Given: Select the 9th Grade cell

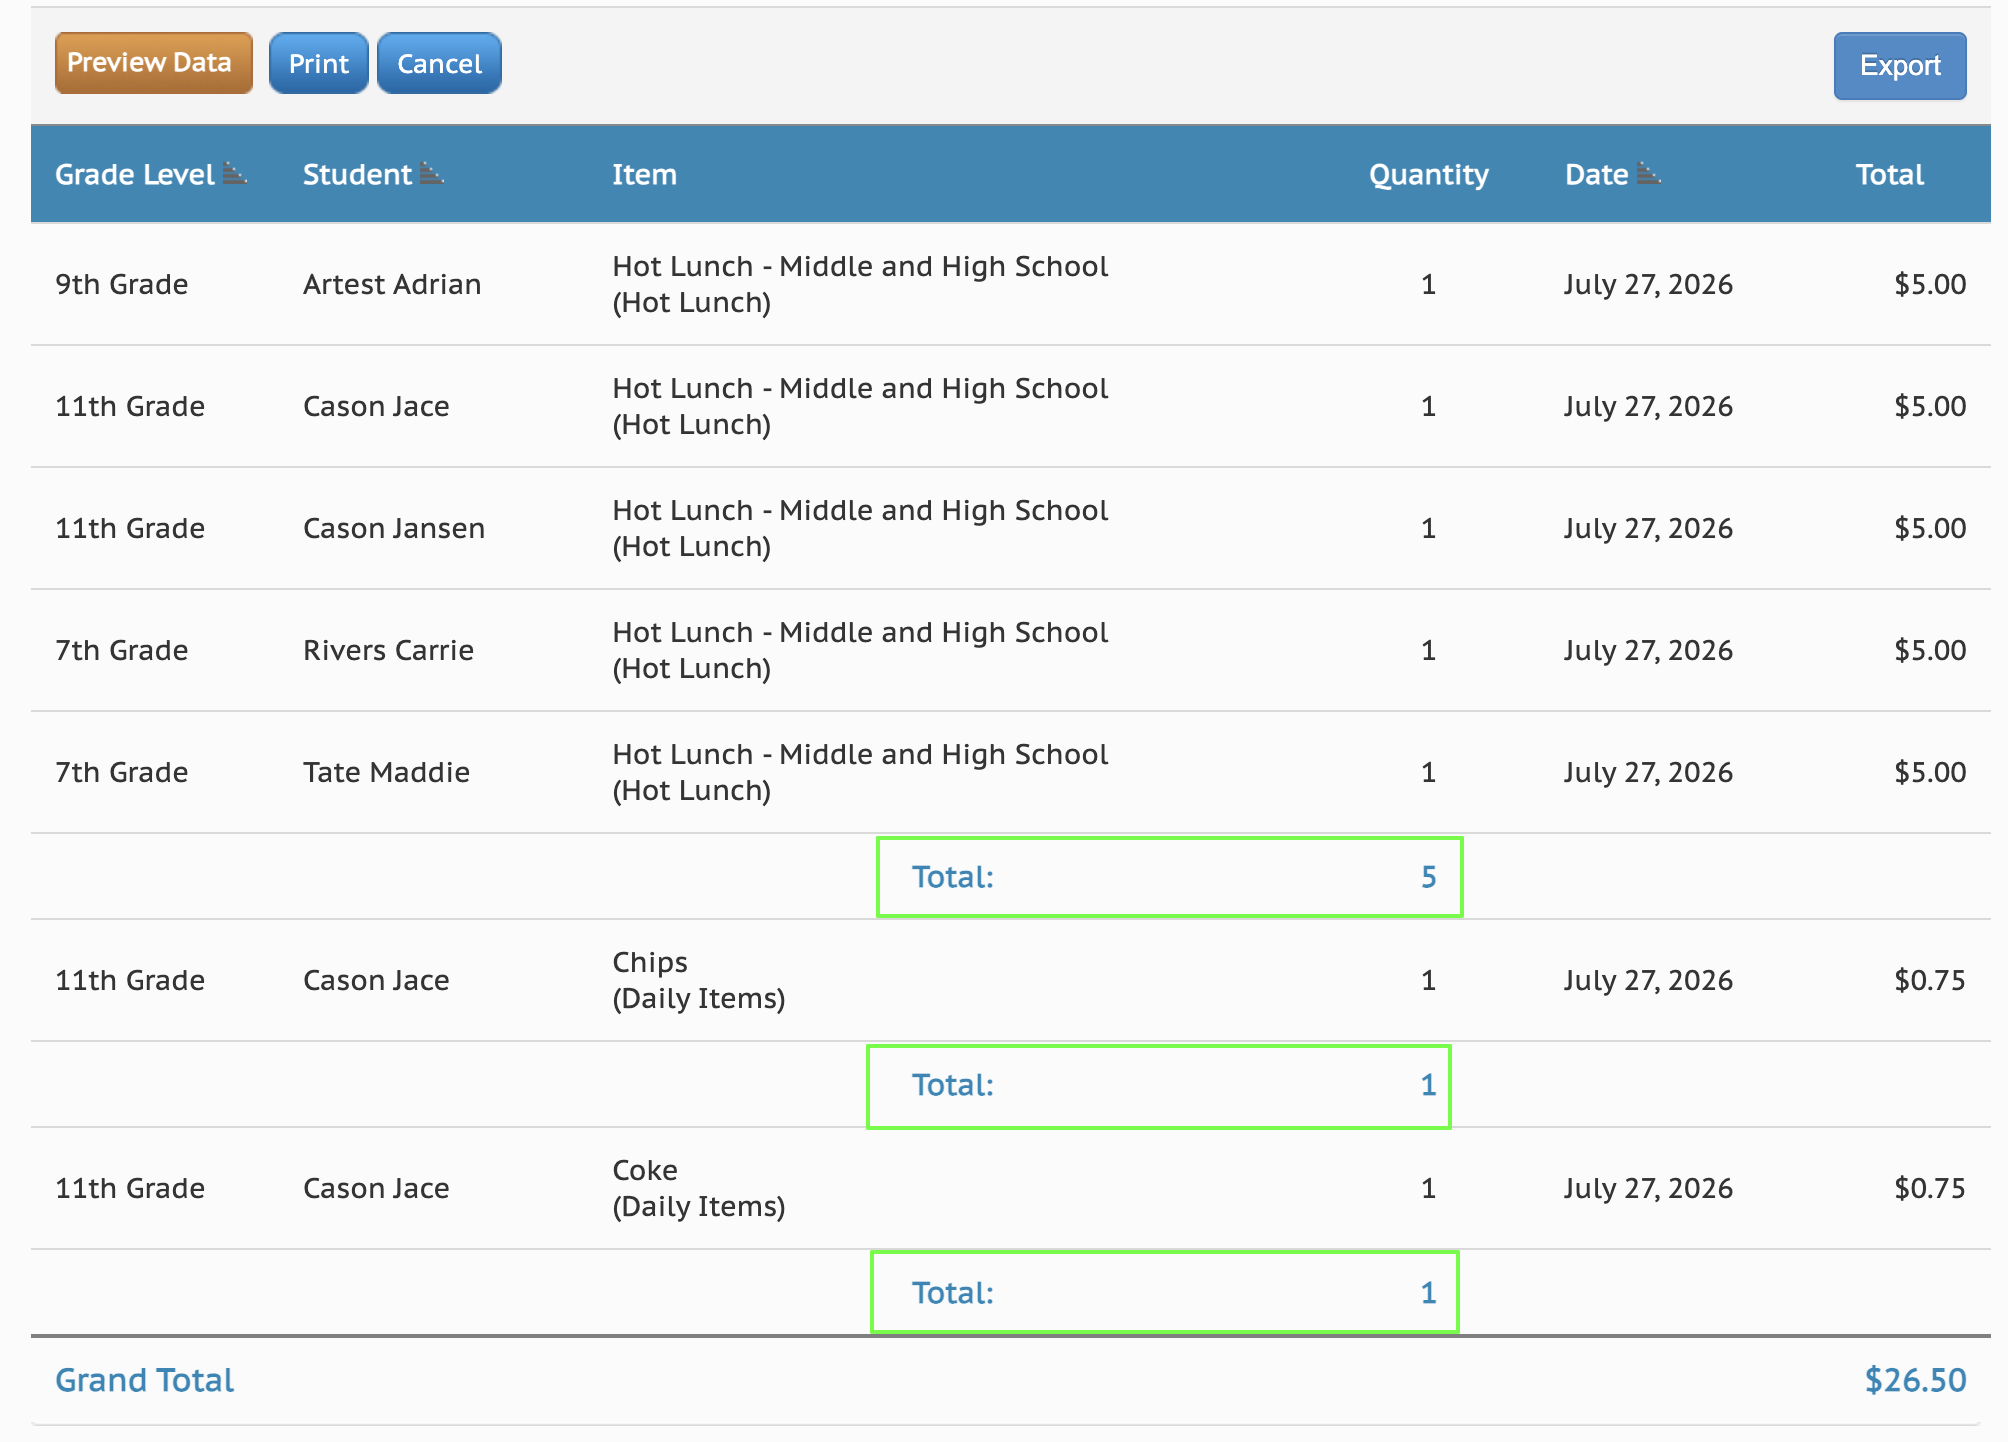Looking at the screenshot, I should coord(121,284).
